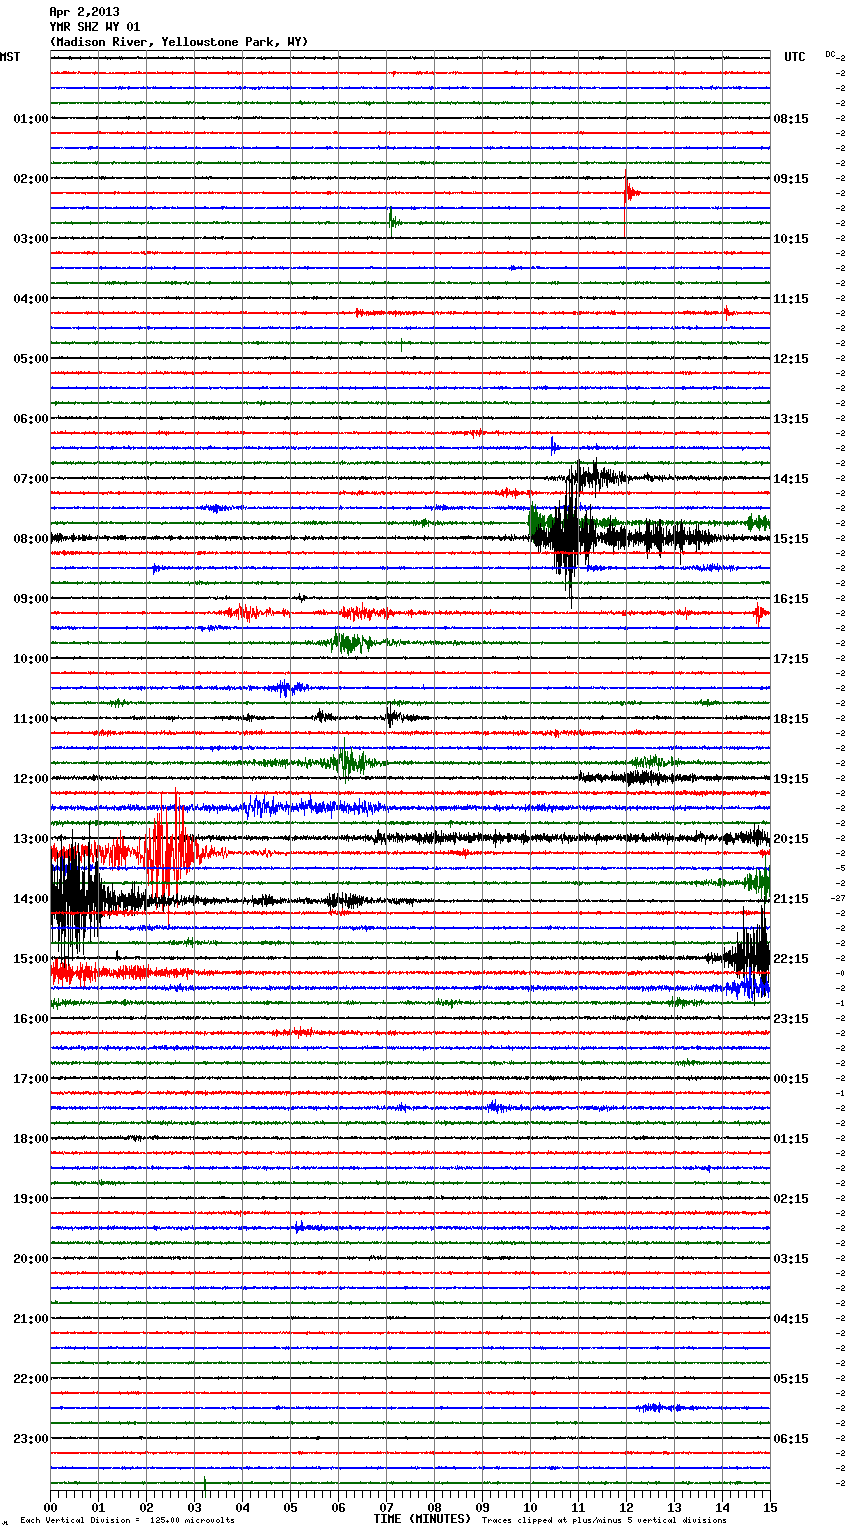Click the date text "Apr 2,2013"
850x1534 pixels.
click(x=84, y=12)
